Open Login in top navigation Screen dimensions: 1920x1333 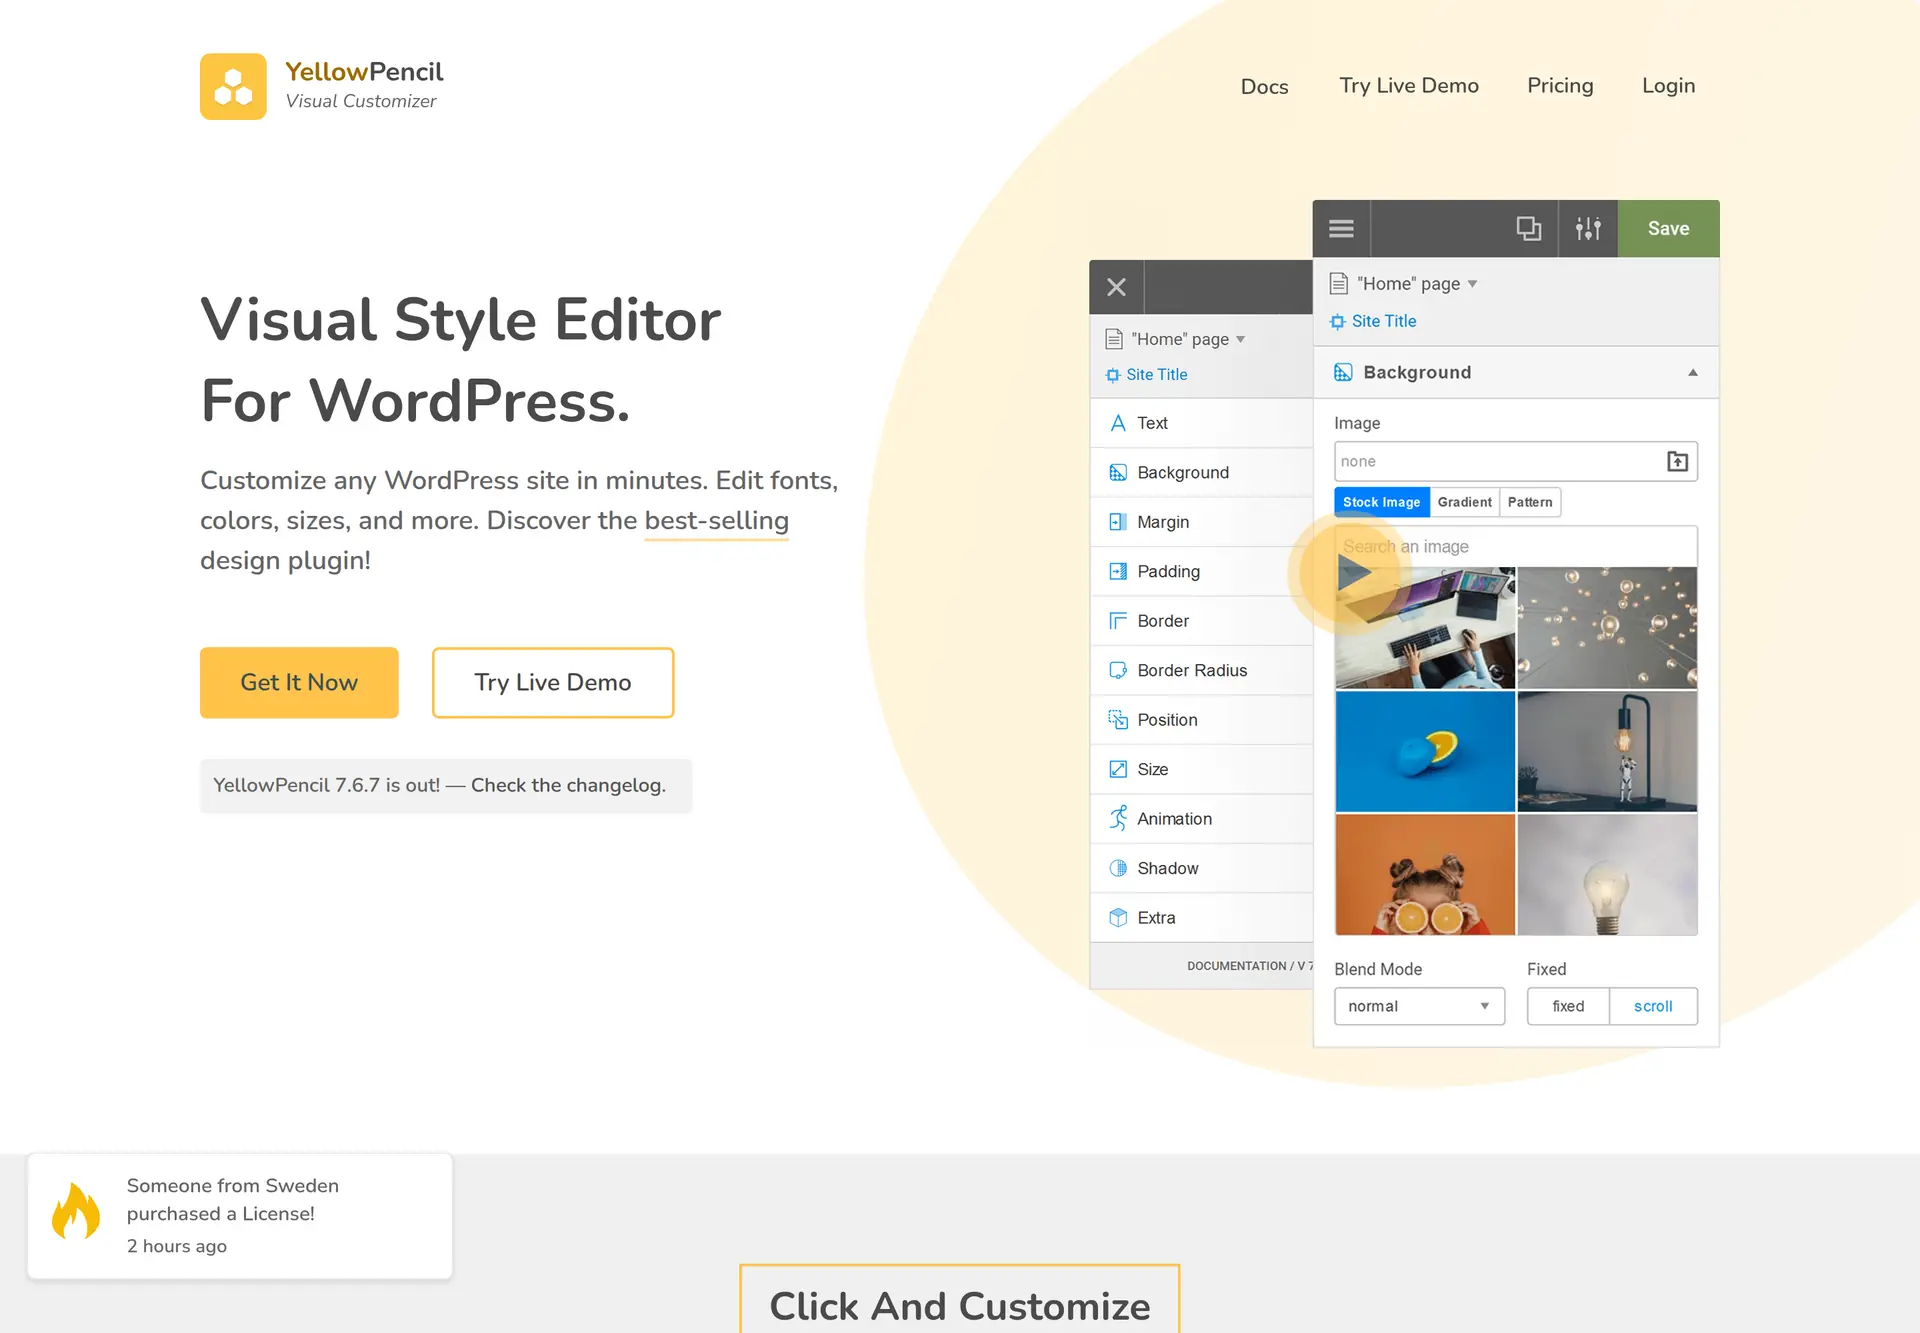[x=1668, y=86]
